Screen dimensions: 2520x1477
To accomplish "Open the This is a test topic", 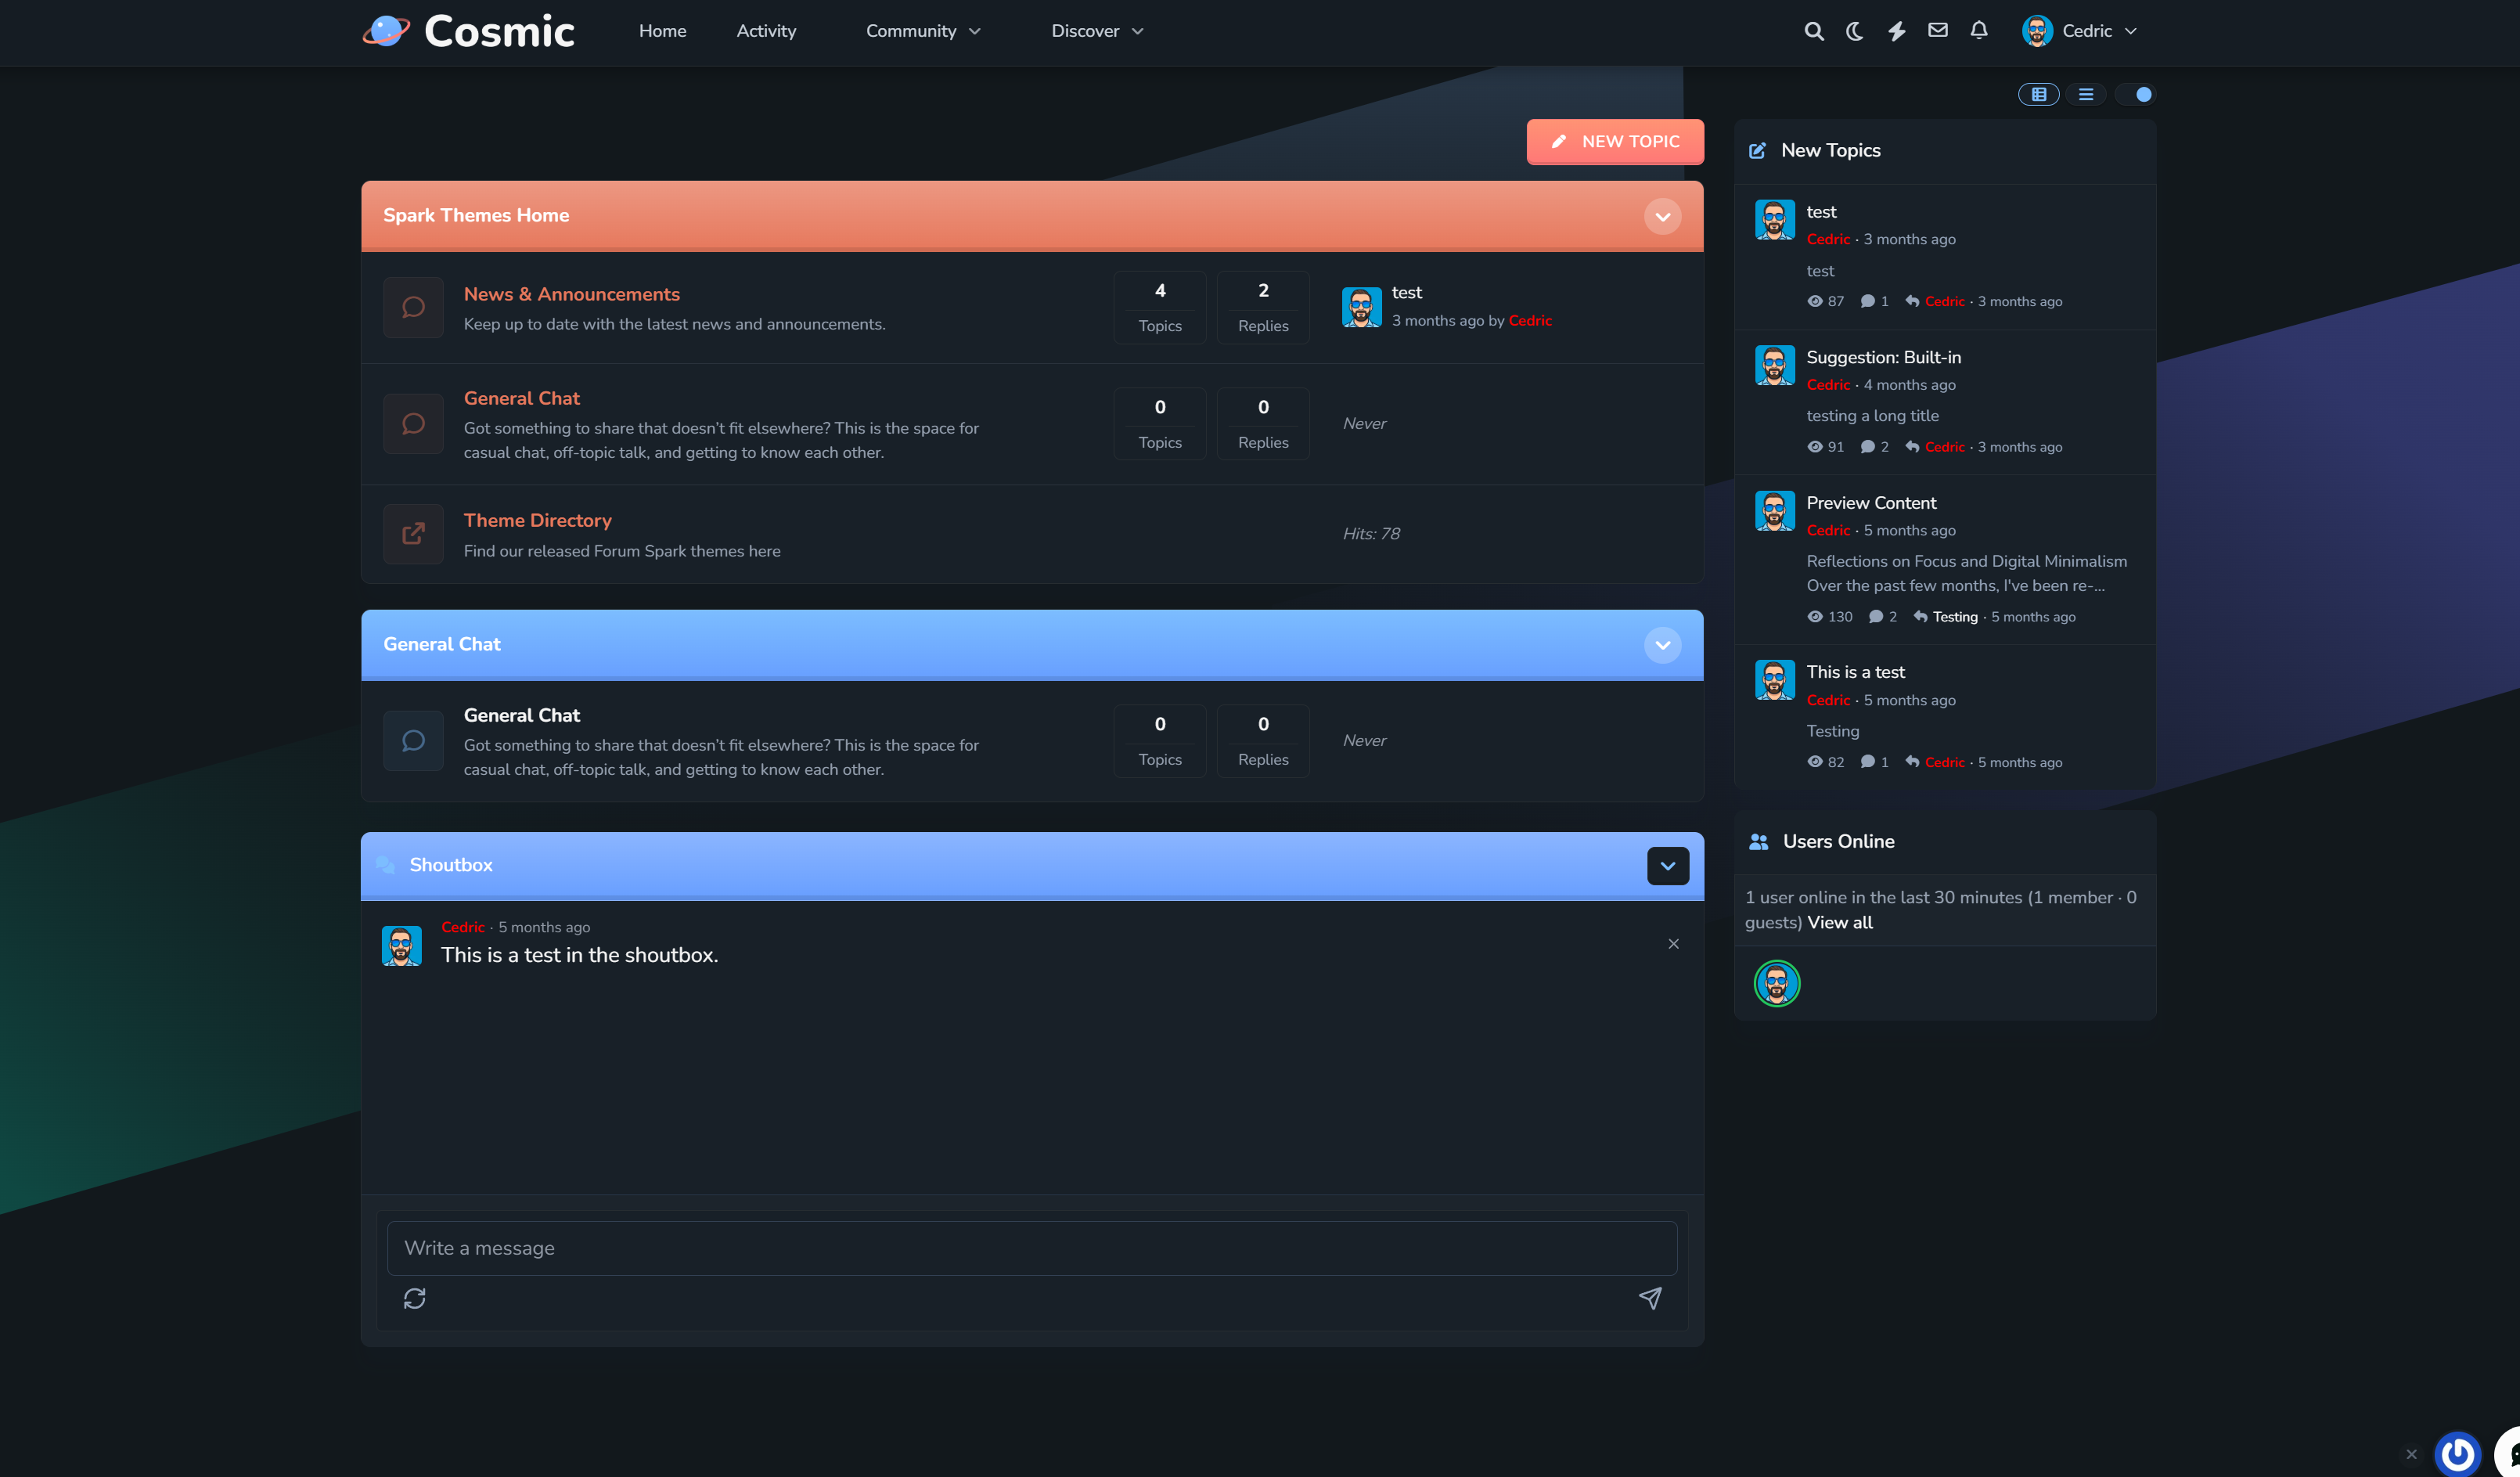I will pyautogui.click(x=1855, y=672).
